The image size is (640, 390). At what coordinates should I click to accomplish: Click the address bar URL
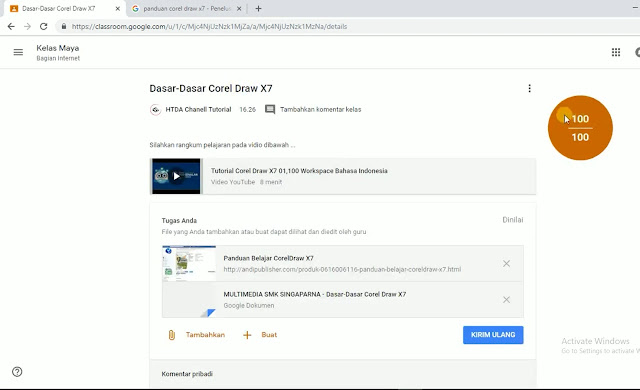pos(209,27)
